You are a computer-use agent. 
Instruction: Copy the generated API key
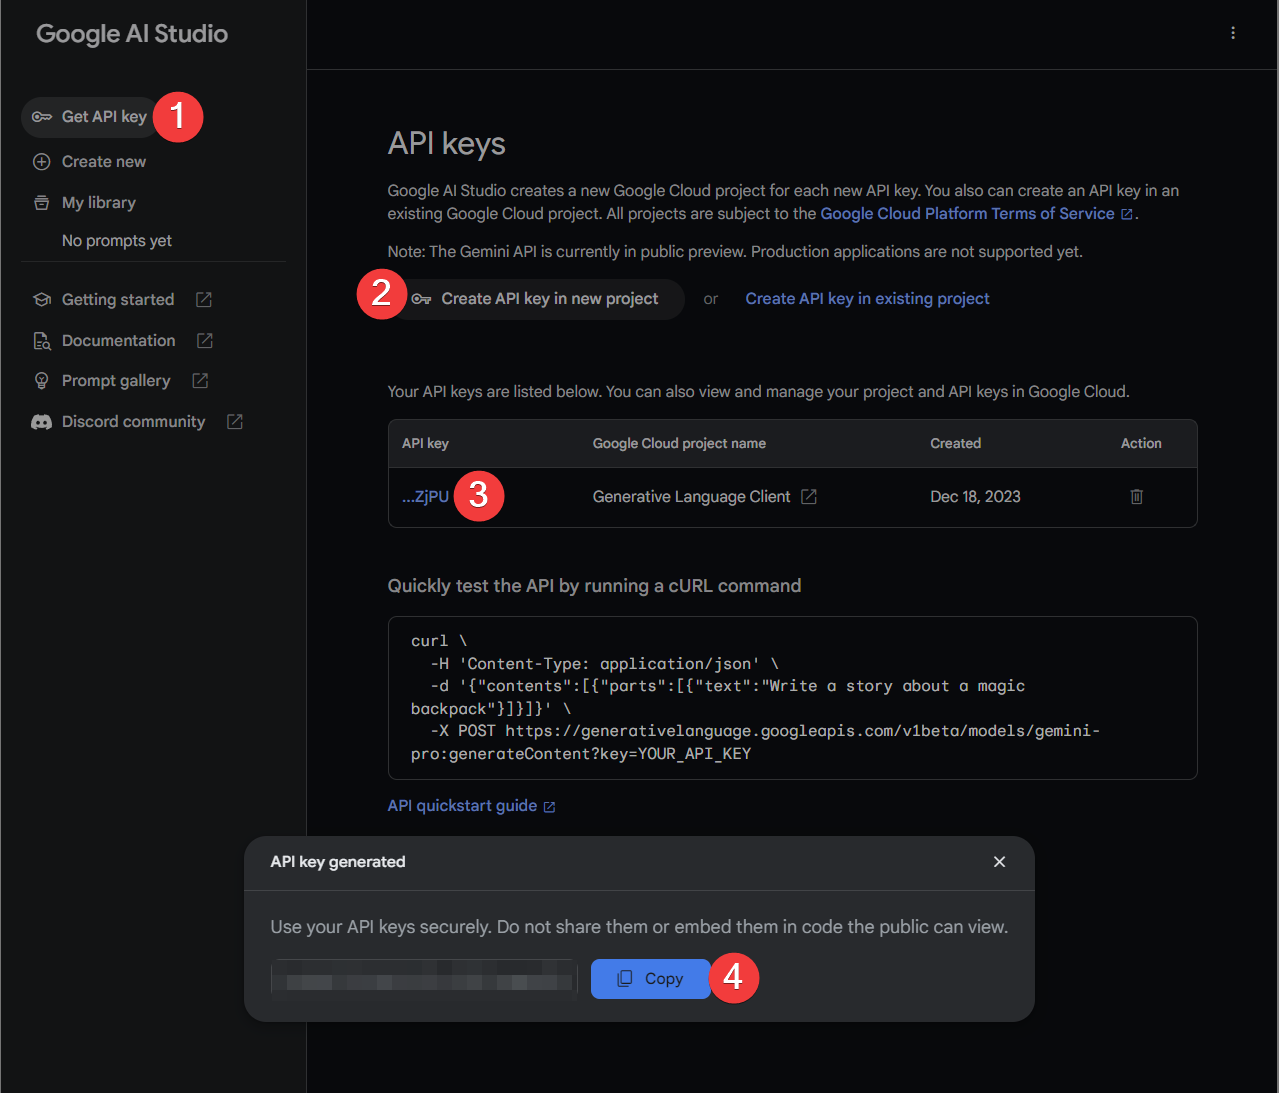[650, 979]
